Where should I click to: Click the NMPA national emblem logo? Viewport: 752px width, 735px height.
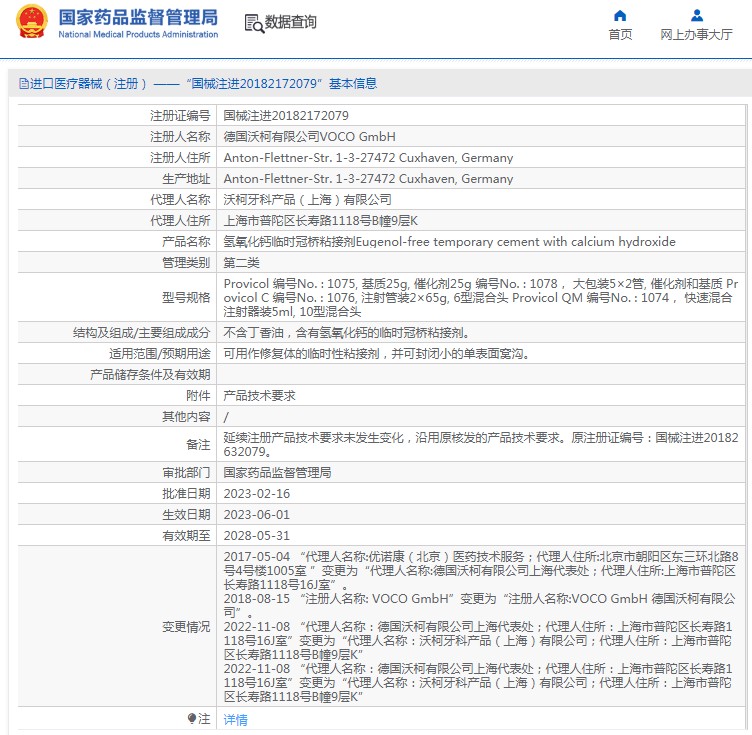(x=32, y=22)
